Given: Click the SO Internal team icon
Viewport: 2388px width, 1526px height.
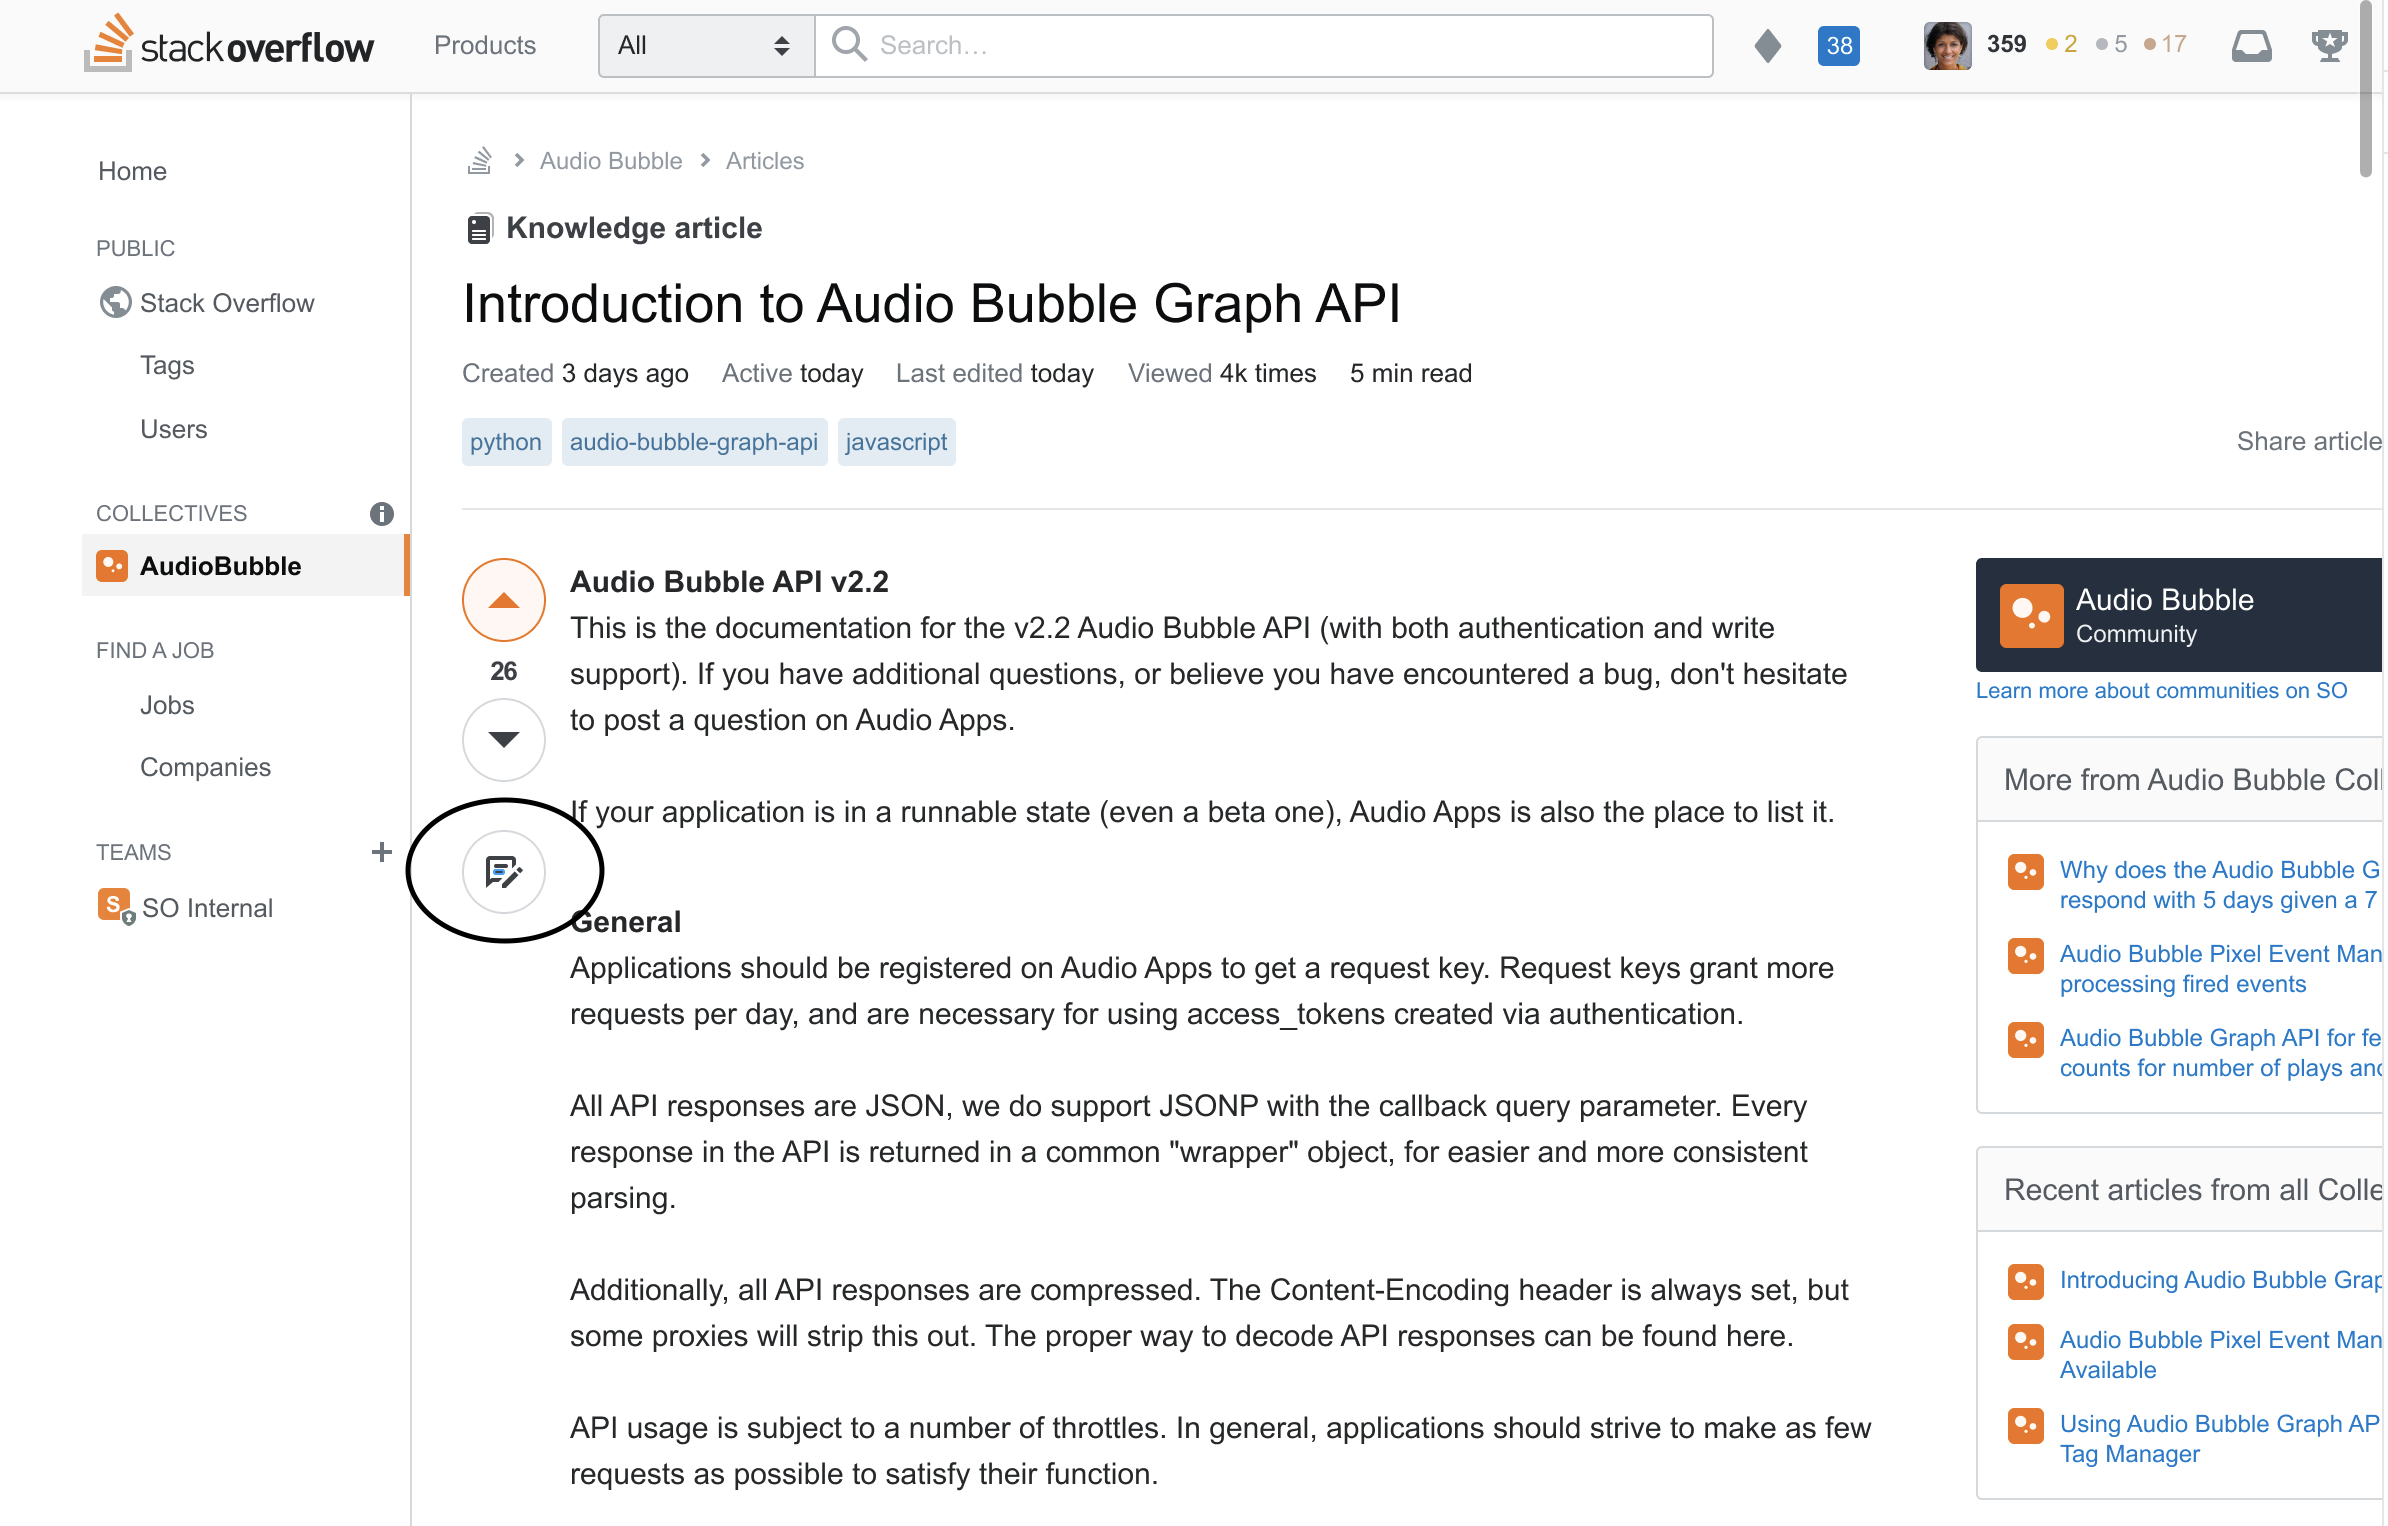Looking at the screenshot, I should coord(115,906).
